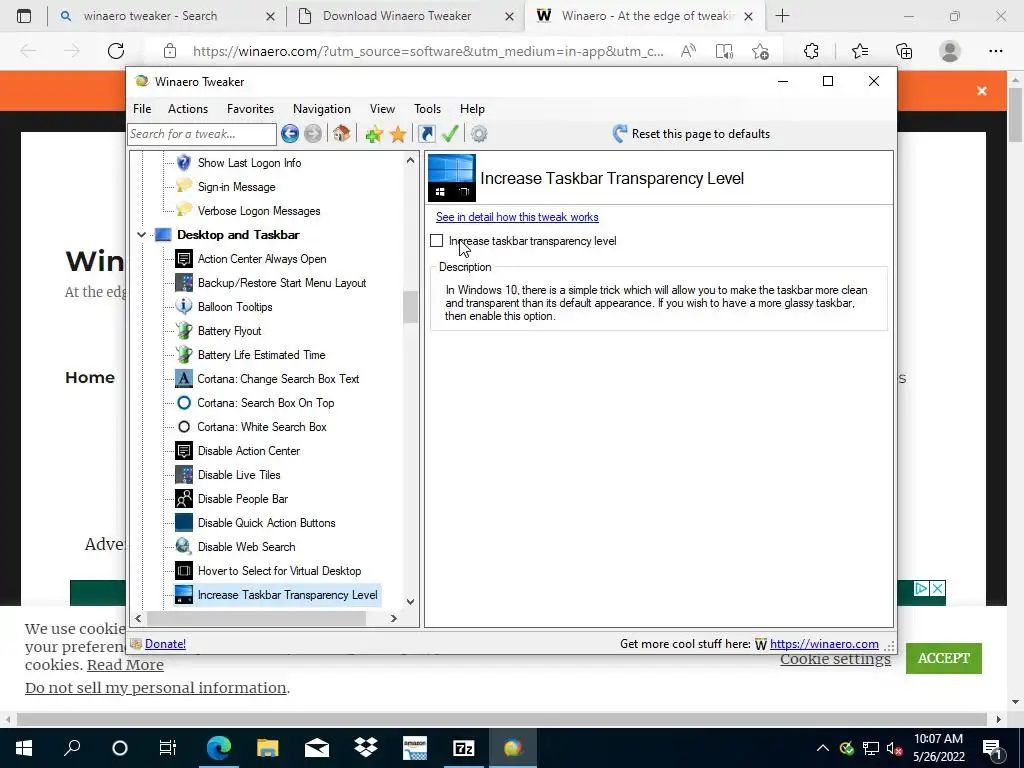
Task: Open the Actions menu
Action: point(188,109)
